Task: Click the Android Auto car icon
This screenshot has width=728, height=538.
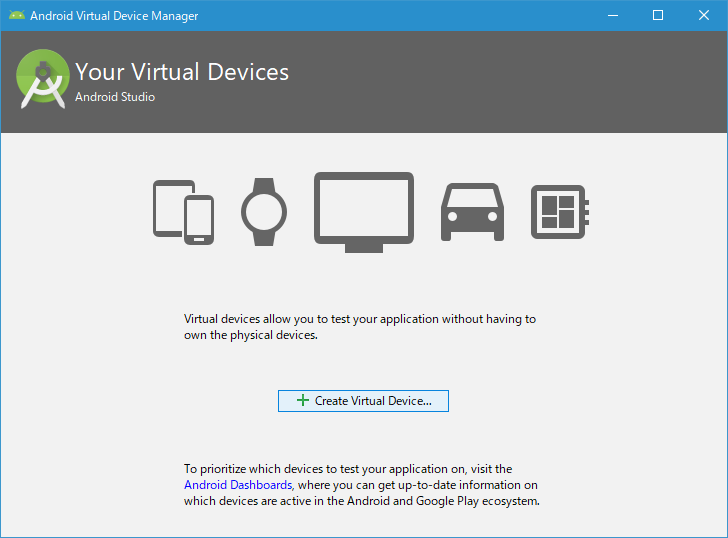Action: click(472, 212)
